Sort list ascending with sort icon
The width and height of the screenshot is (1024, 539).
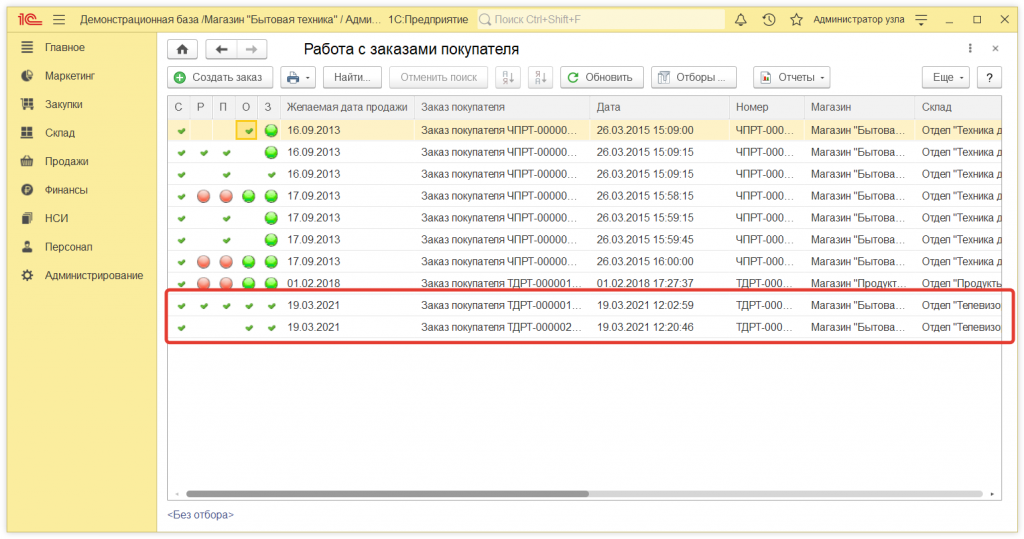coord(508,77)
